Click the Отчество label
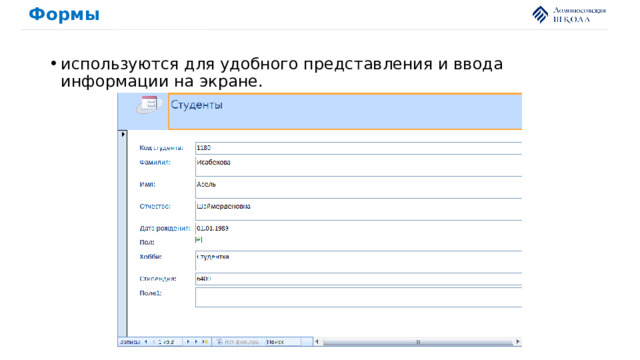This screenshot has height=360, width=640. point(155,207)
